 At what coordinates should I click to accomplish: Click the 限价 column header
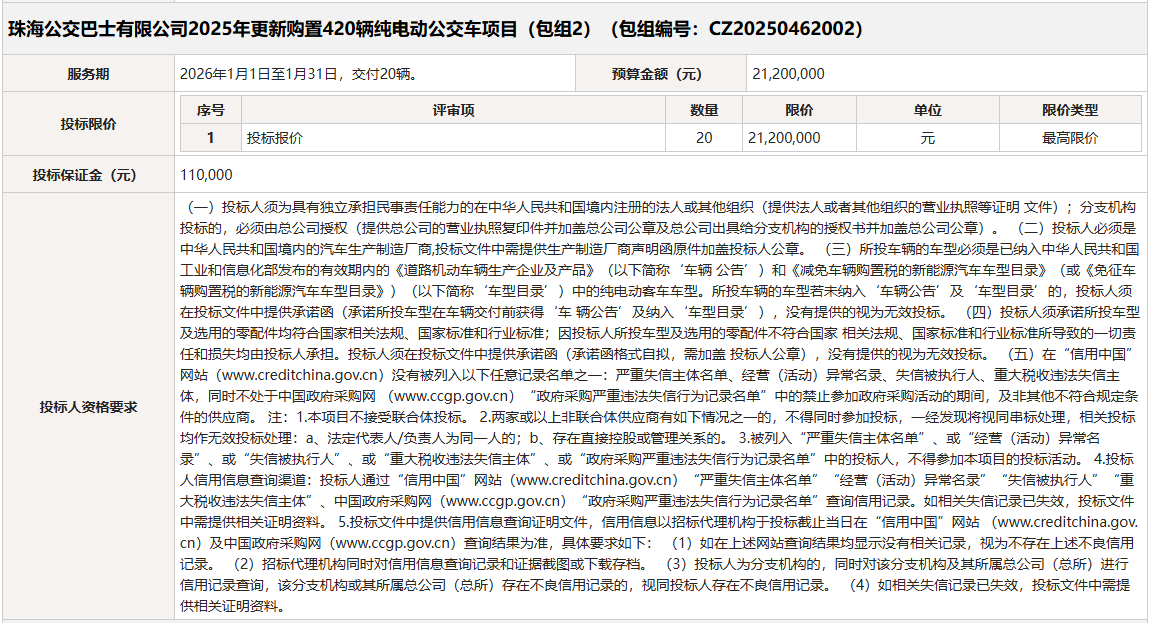pos(799,110)
